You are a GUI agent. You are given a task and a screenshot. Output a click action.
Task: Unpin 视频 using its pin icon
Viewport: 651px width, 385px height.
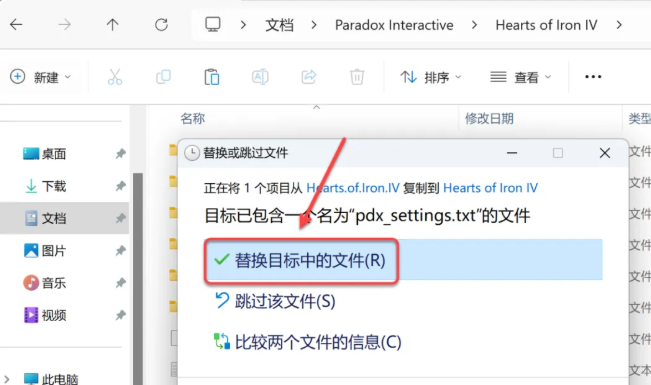click(120, 315)
